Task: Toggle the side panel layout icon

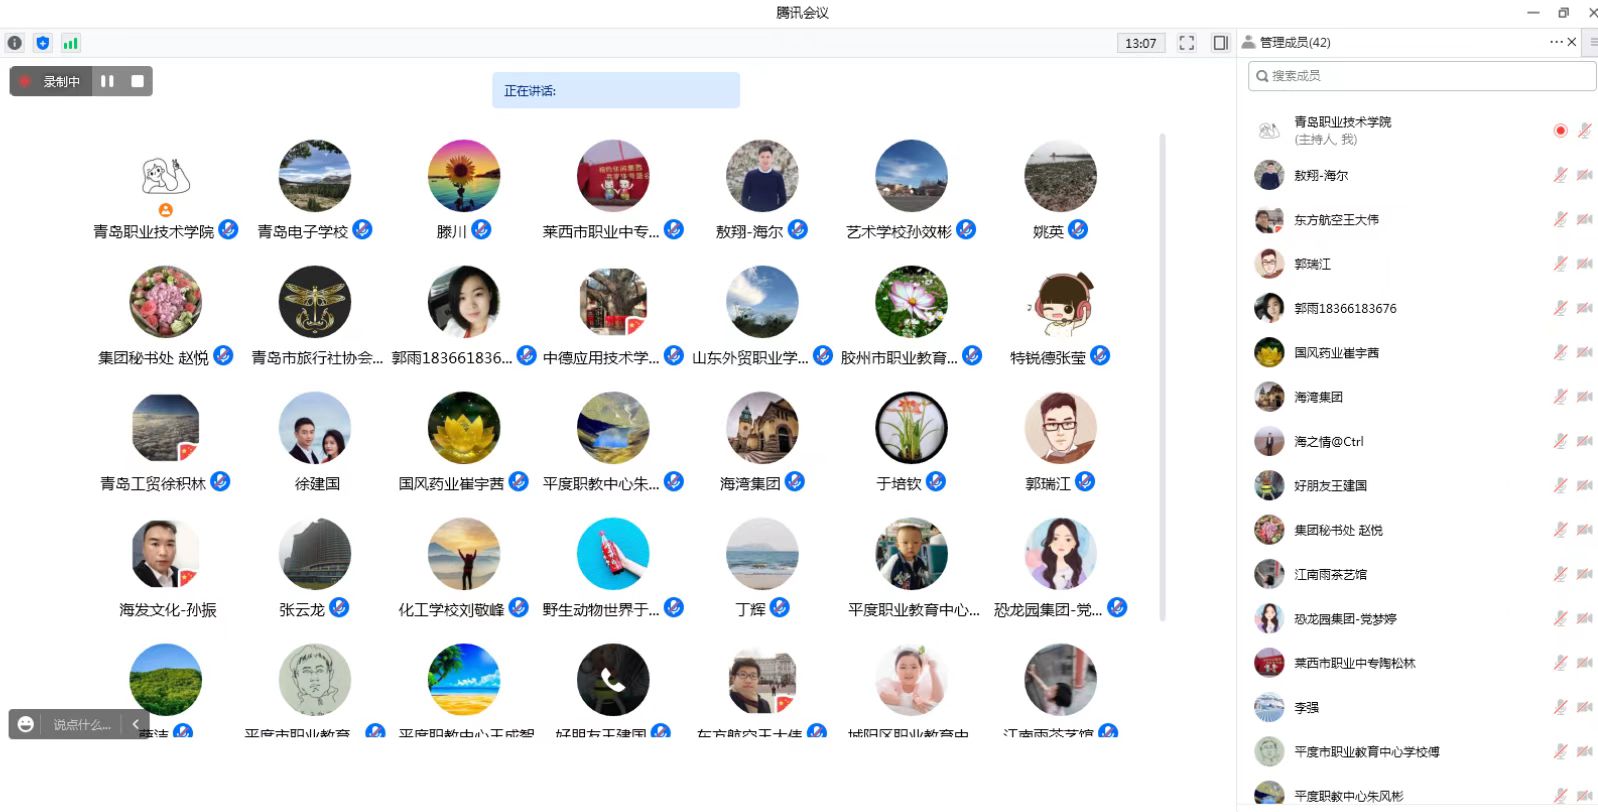Action: (x=1221, y=43)
